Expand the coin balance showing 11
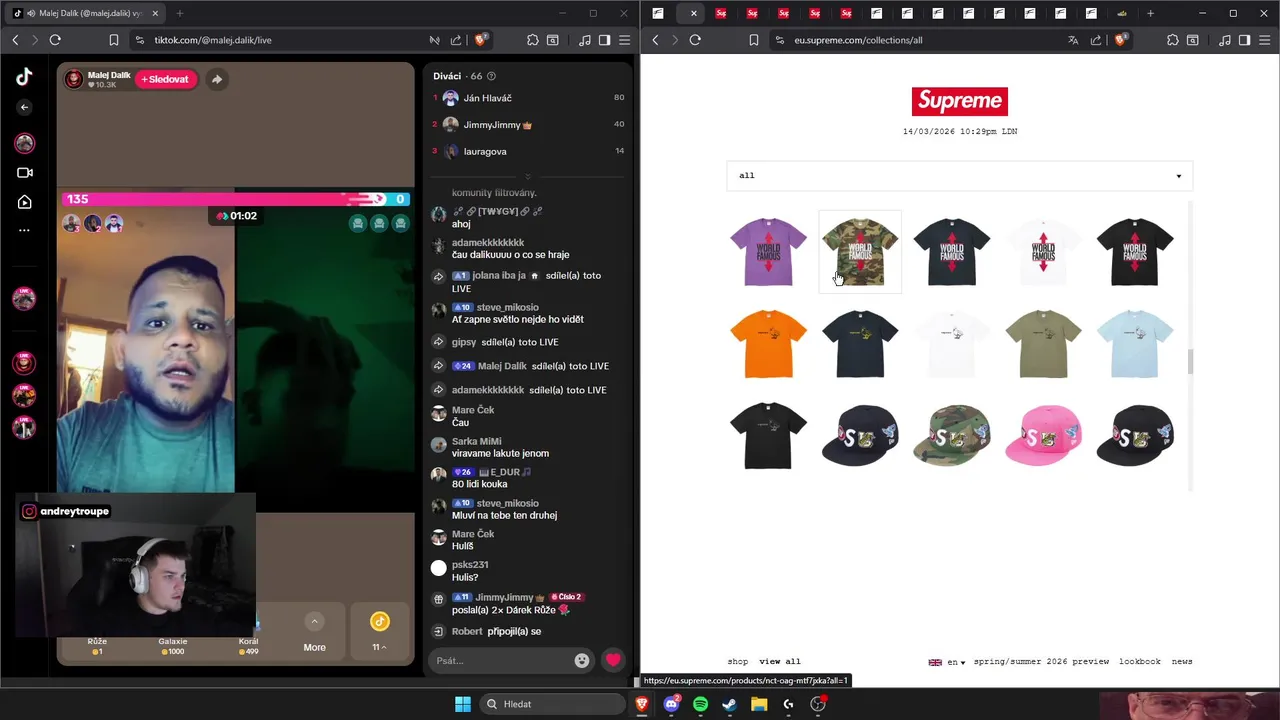Screen dimensions: 1280x720 [379, 631]
